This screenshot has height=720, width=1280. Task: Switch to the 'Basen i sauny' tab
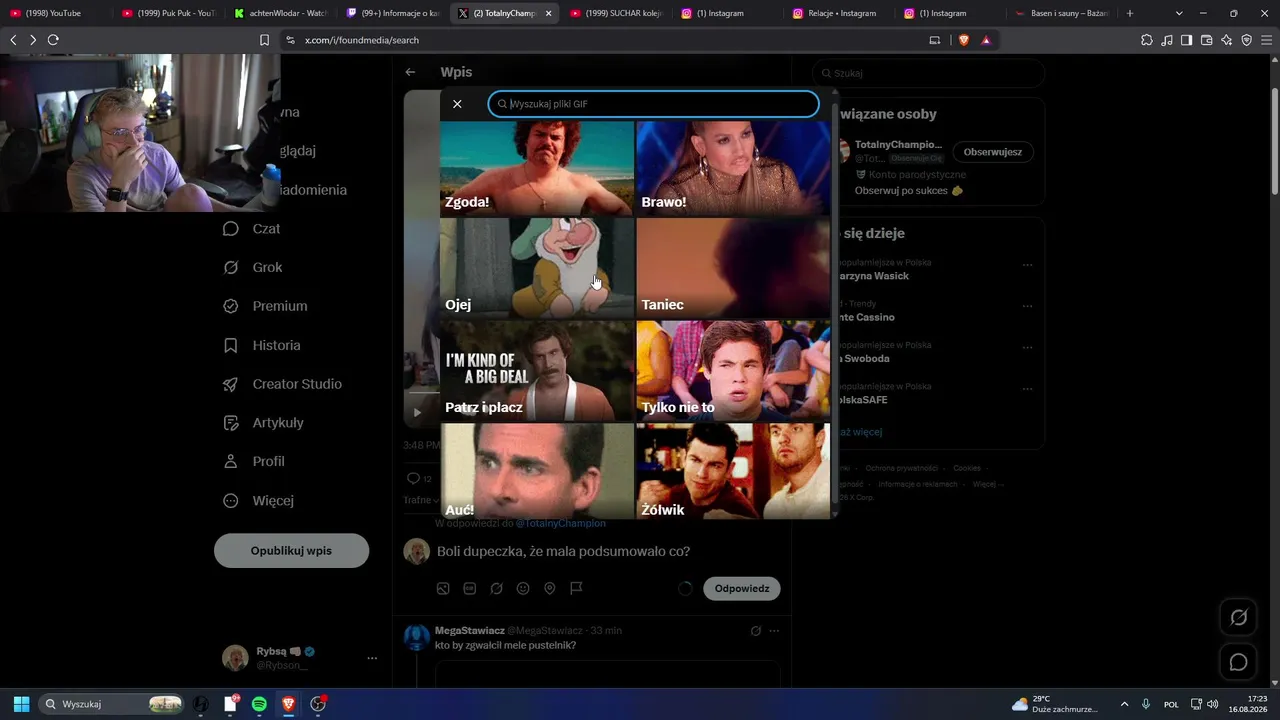click(x=1061, y=13)
